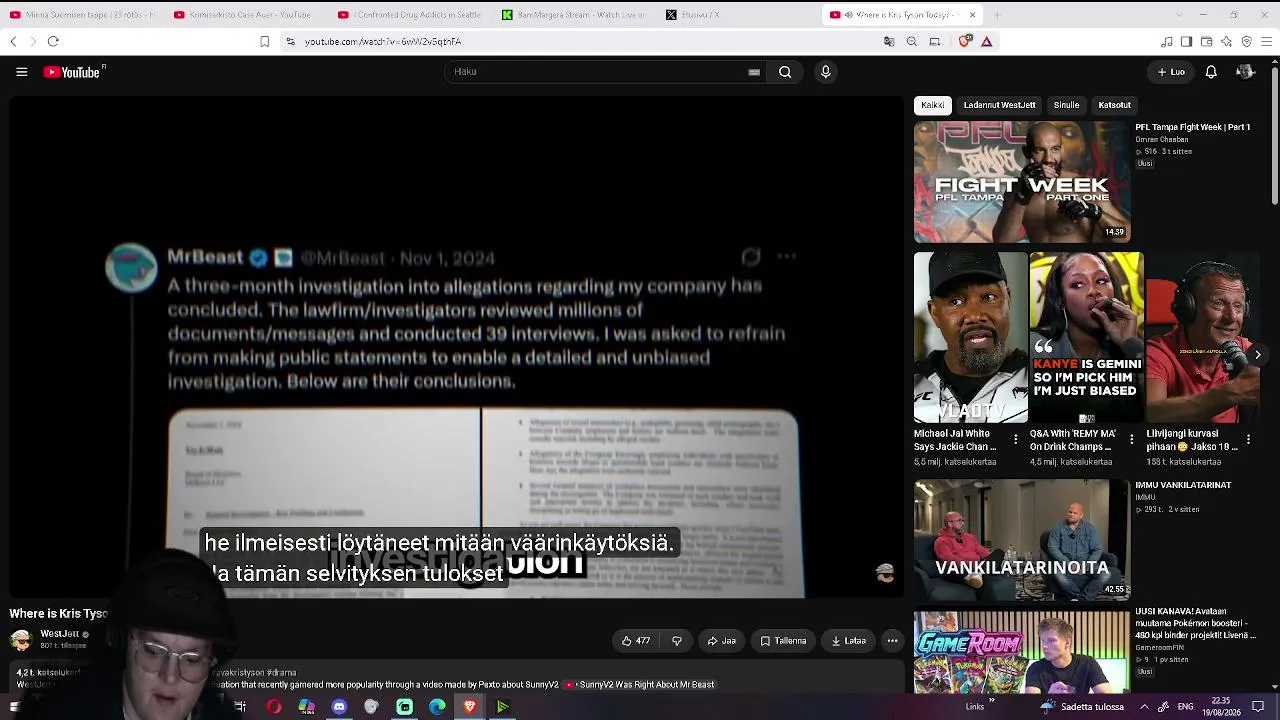Close the Where is Kris Tyson tab
1280x720 pixels.
point(972,15)
